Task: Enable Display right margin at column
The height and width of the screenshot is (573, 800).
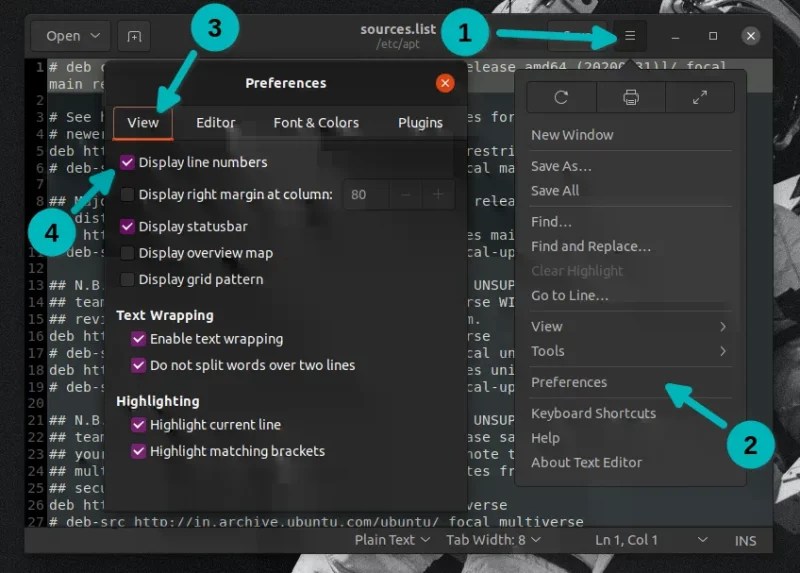Action: 127,194
